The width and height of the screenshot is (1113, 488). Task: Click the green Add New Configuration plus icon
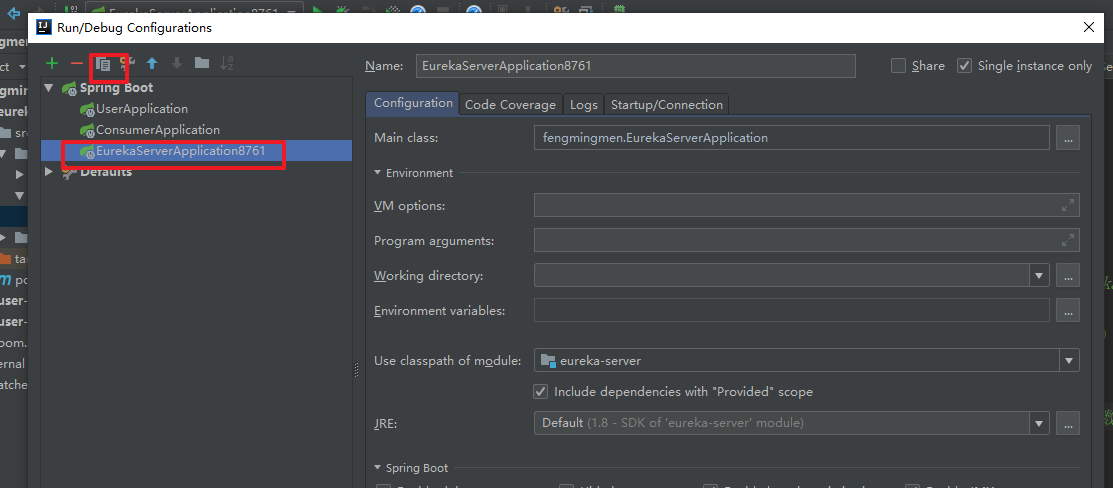pyautogui.click(x=52, y=63)
